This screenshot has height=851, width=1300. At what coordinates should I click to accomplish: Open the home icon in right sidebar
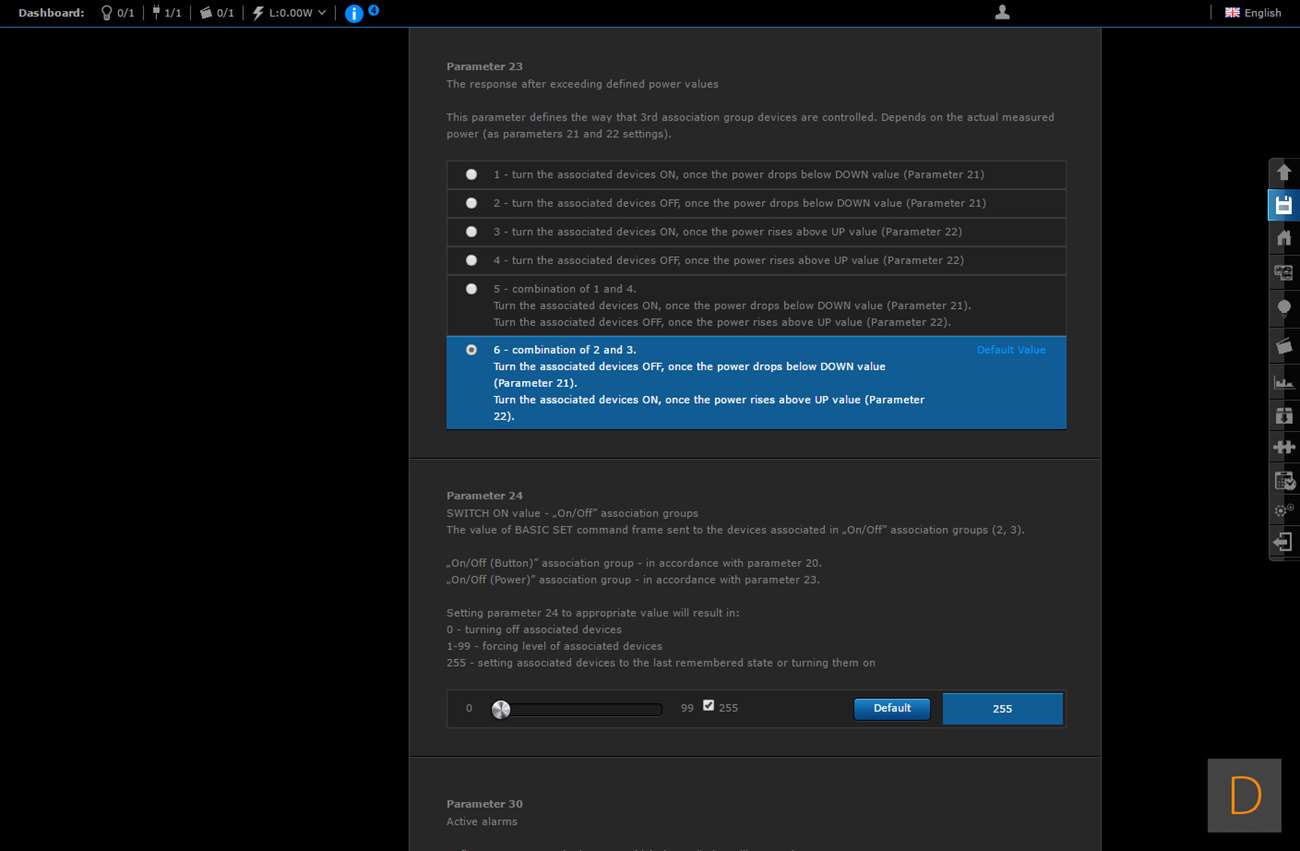[x=1284, y=238]
